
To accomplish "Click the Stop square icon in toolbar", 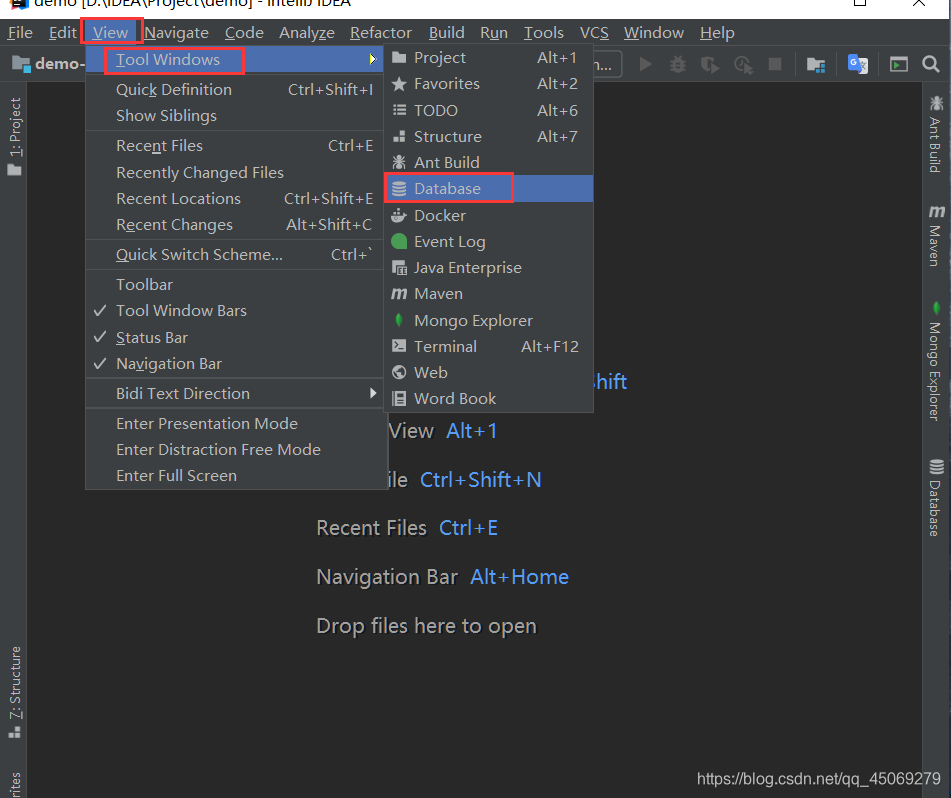I will 775,64.
